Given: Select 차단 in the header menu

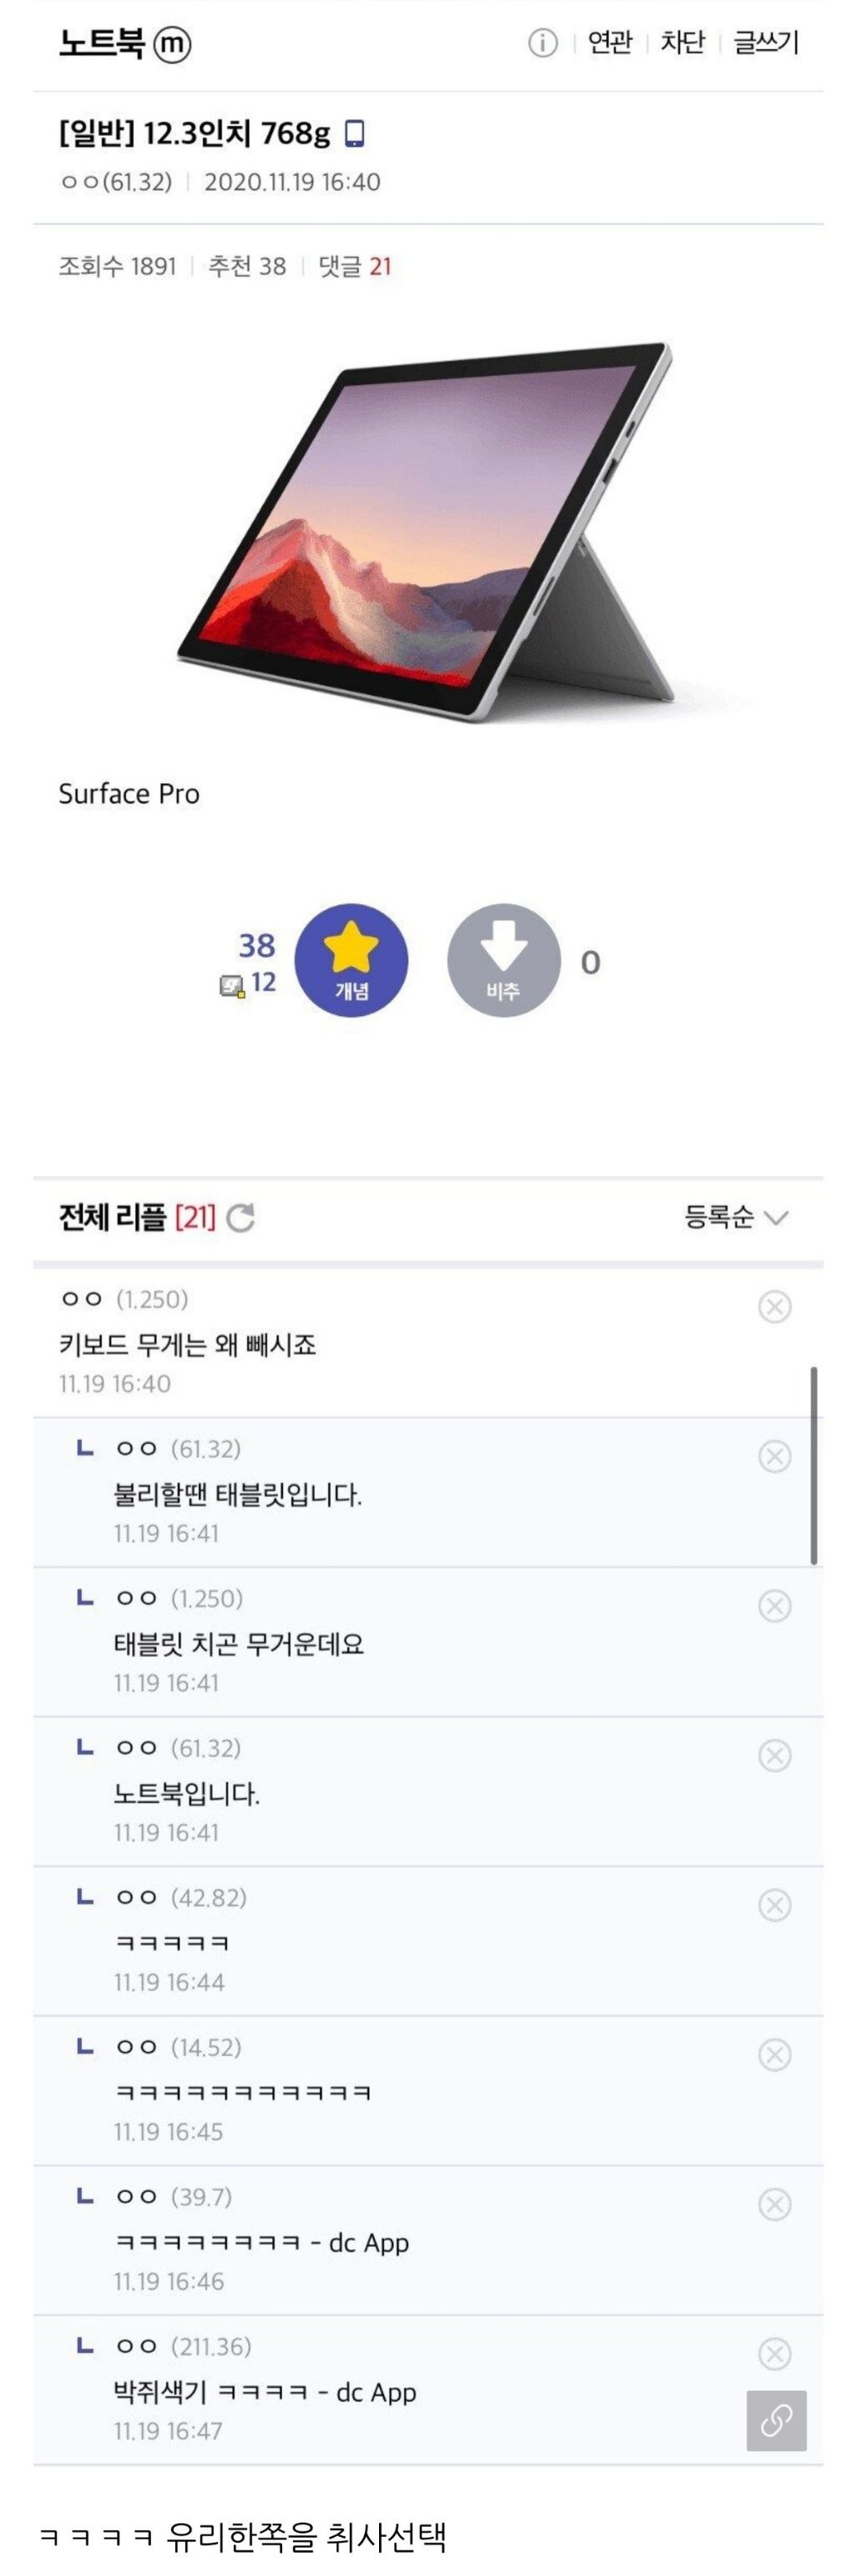Looking at the screenshot, I should pos(683,43).
